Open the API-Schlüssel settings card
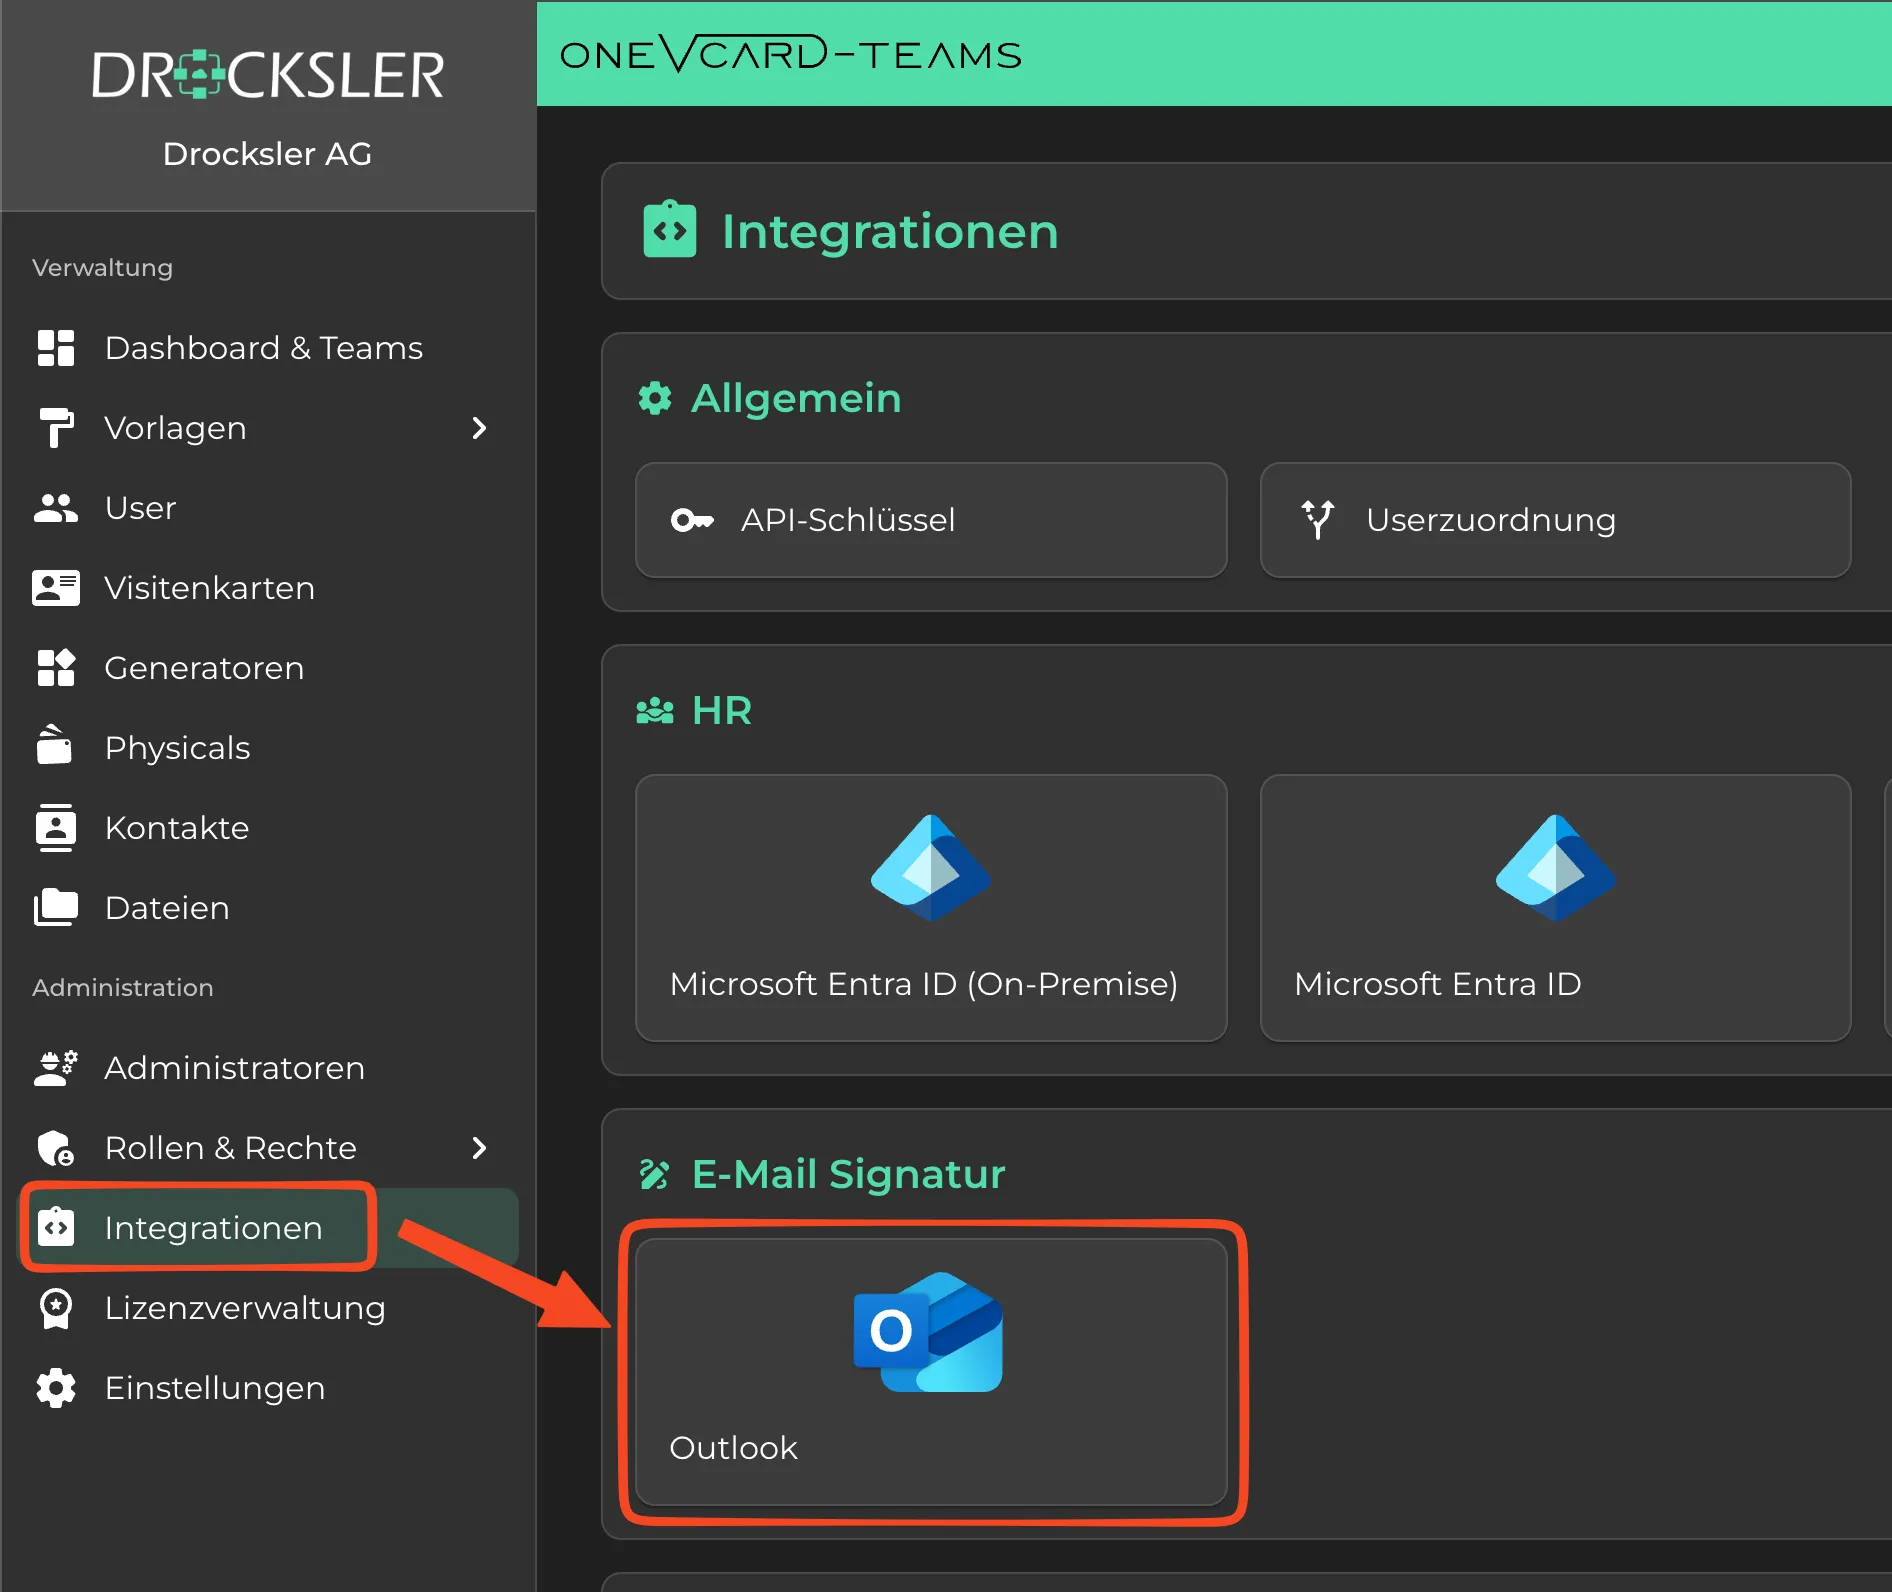Screen dimensions: 1892x1592 point(930,520)
